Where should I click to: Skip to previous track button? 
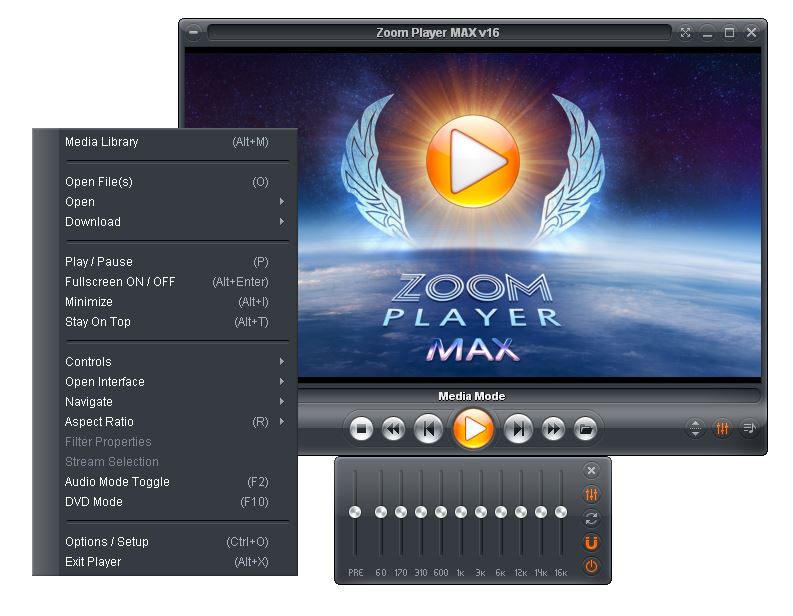pos(428,429)
